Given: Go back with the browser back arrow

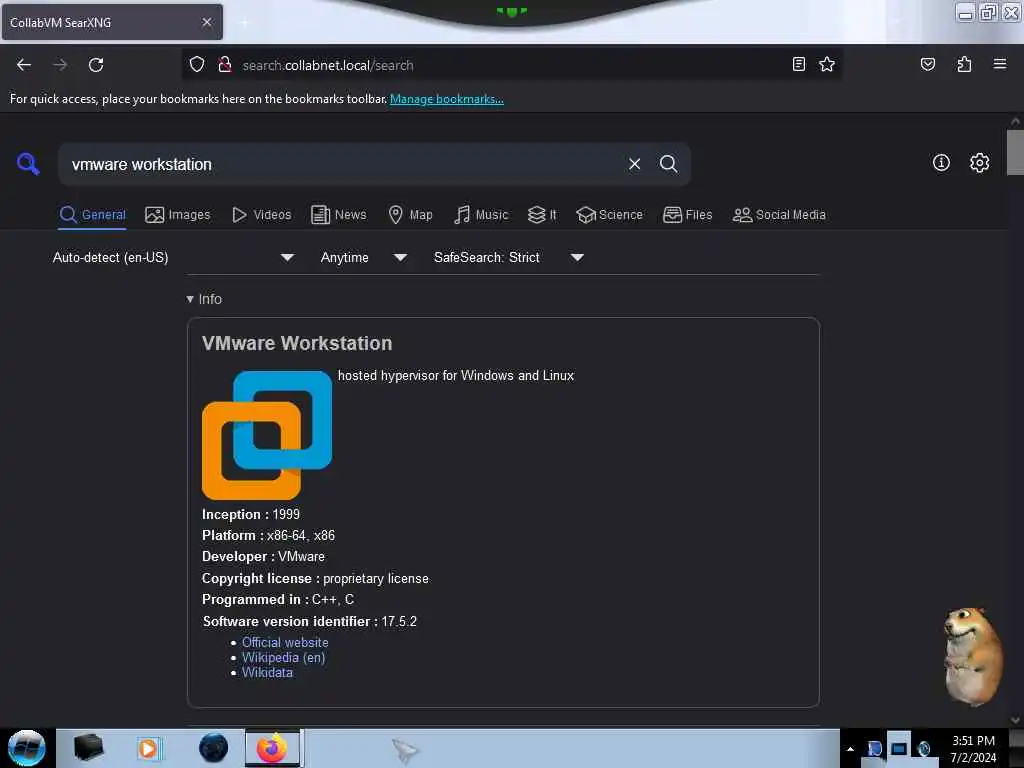Looking at the screenshot, I should coord(24,65).
